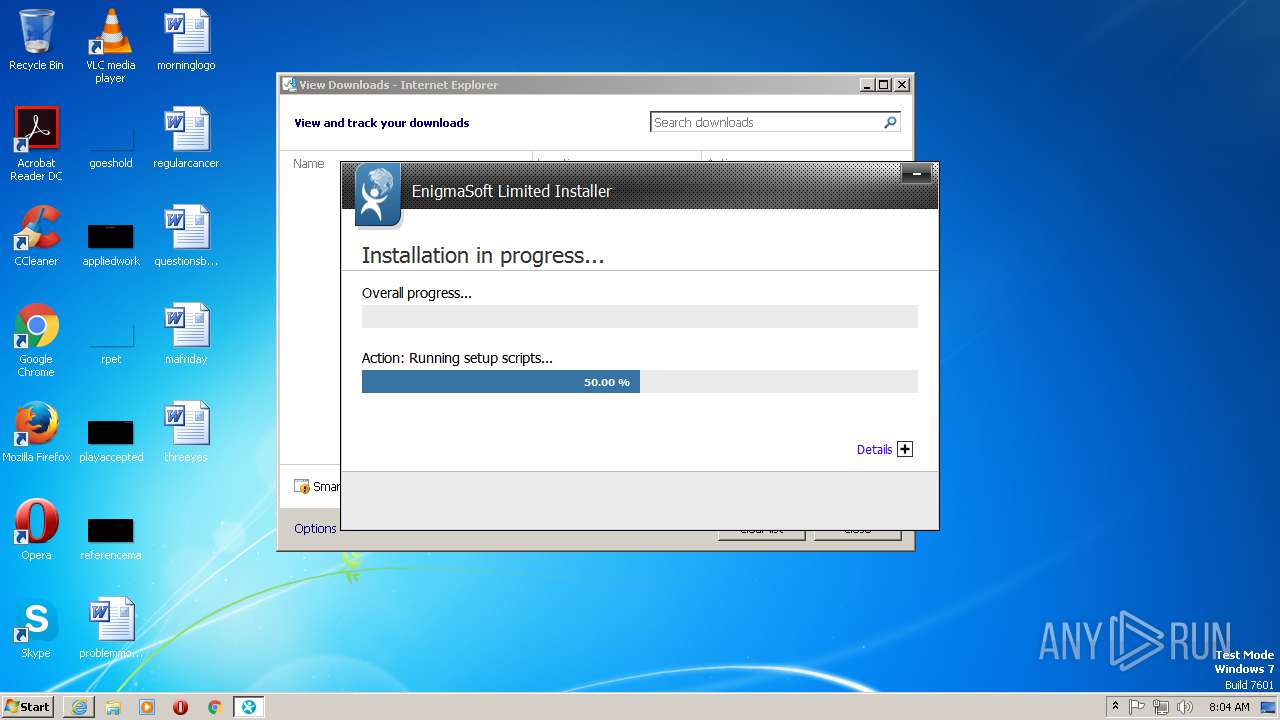The image size is (1280, 720).
Task: Launch CCleaner from the desktop
Action: (x=36, y=236)
